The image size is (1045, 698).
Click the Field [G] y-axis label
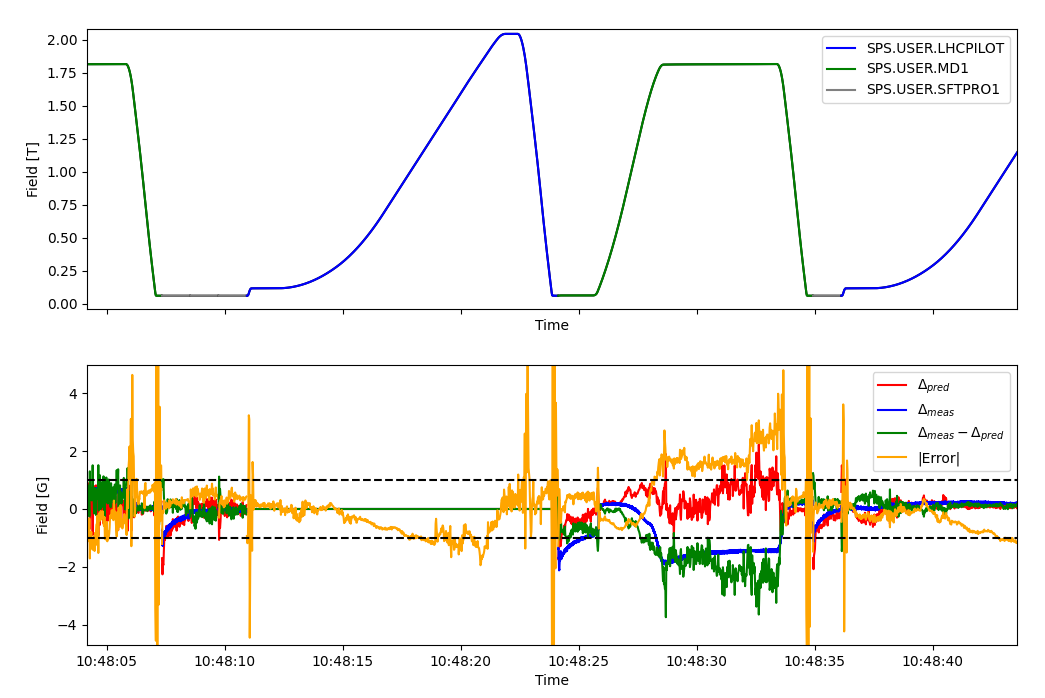pos(42,505)
